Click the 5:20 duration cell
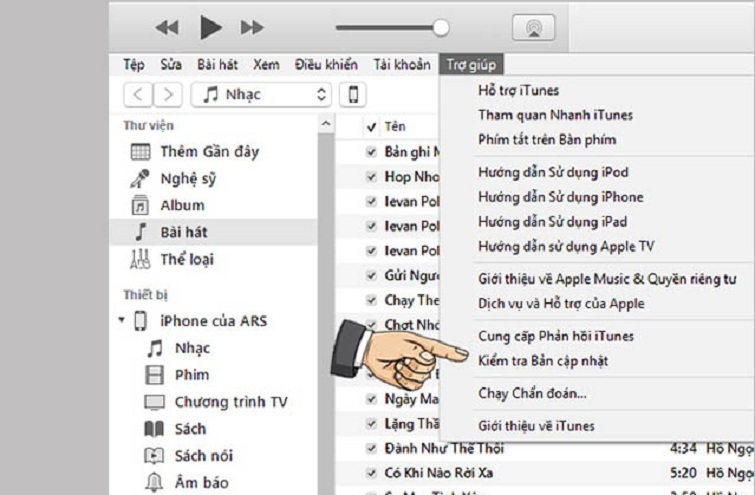The image size is (755, 495). (x=683, y=473)
